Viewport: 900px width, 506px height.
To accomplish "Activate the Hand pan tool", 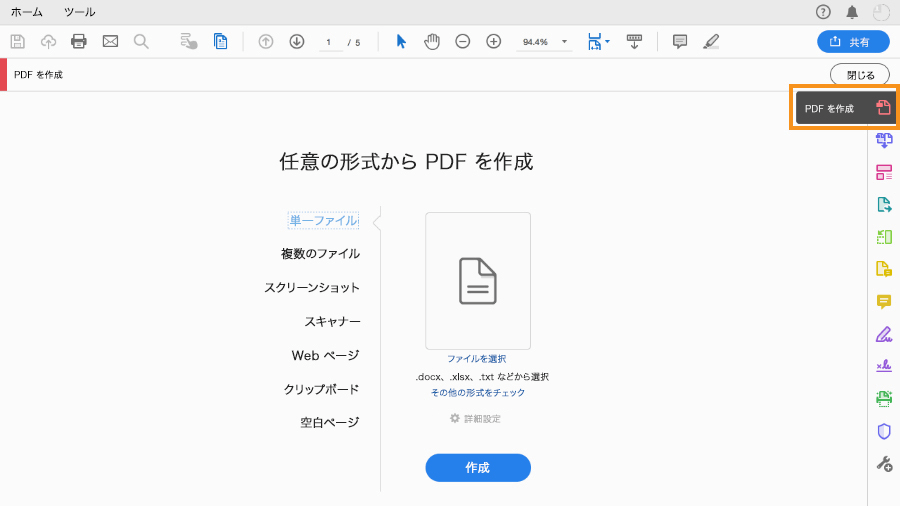I will (432, 41).
